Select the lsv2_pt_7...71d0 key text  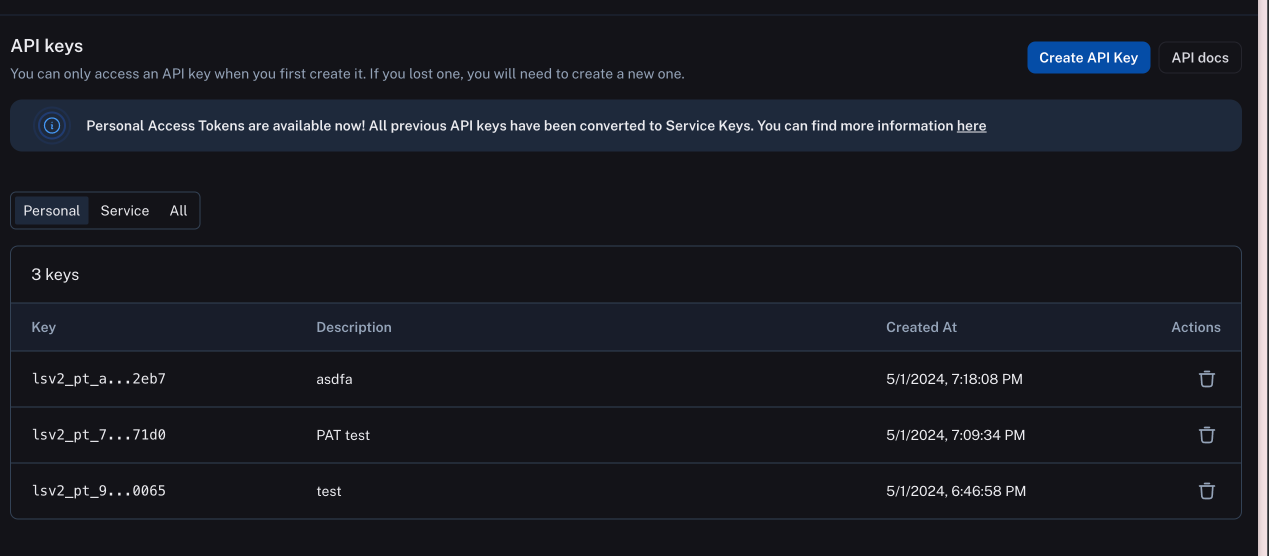click(98, 435)
